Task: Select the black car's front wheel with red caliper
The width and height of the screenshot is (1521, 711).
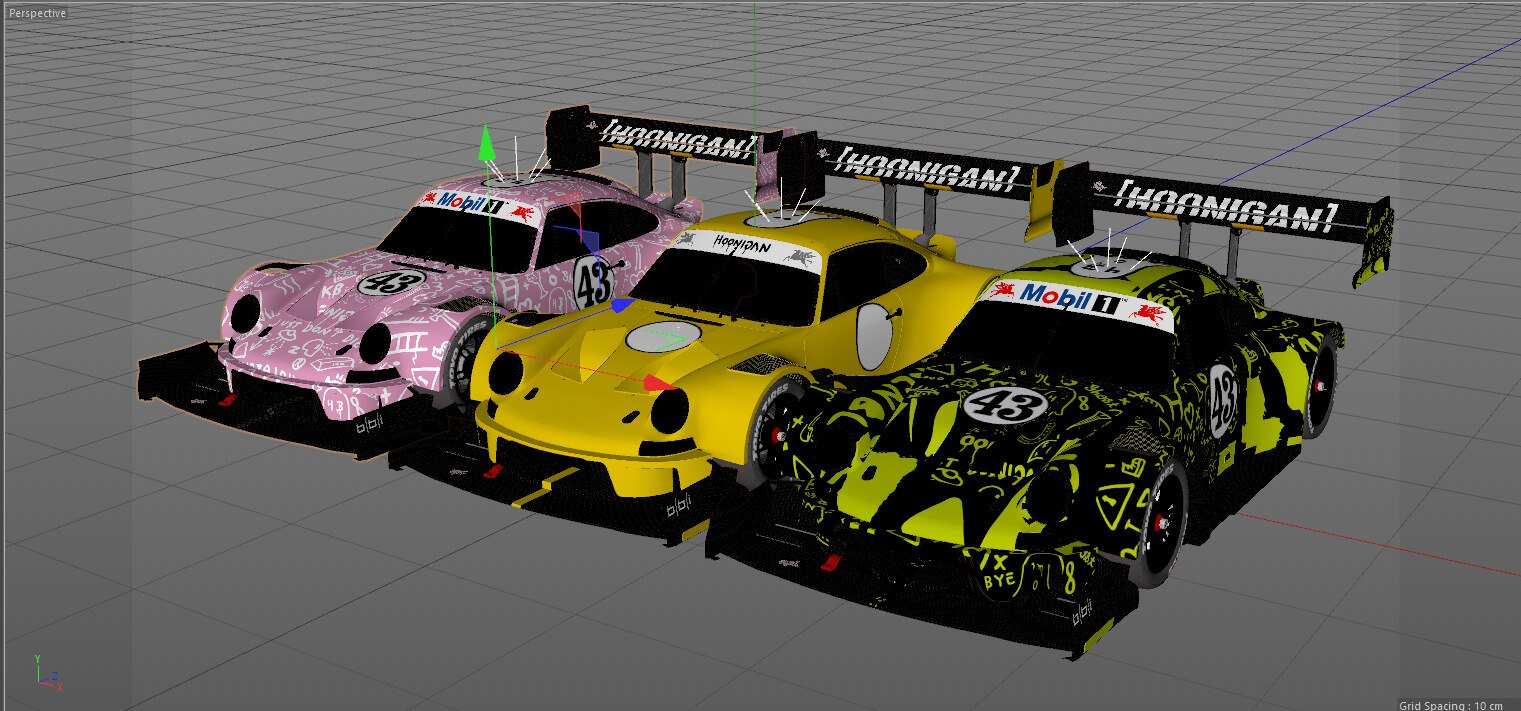Action: (x=1158, y=519)
